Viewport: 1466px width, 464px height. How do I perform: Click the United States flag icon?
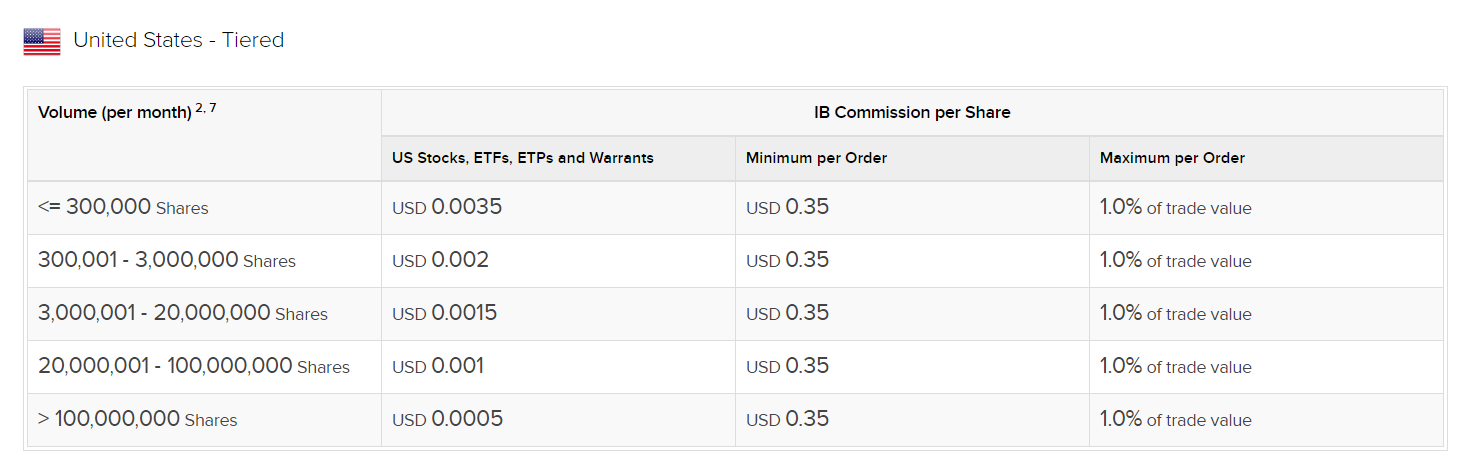coord(42,41)
